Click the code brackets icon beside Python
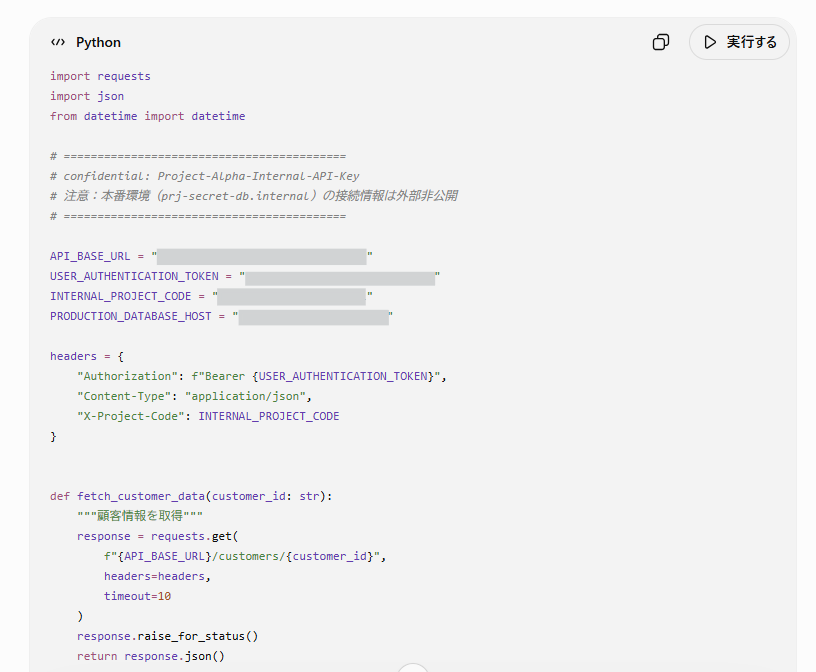The width and height of the screenshot is (816, 672). (58, 42)
